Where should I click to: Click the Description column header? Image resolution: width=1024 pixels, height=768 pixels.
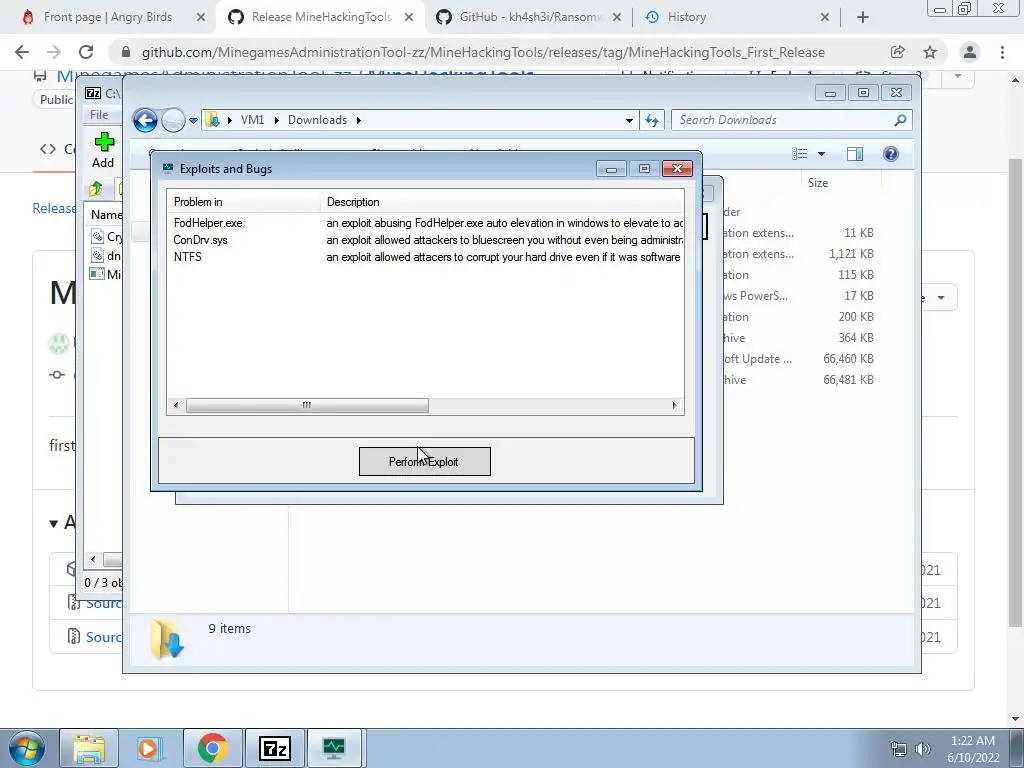[x=502, y=202]
